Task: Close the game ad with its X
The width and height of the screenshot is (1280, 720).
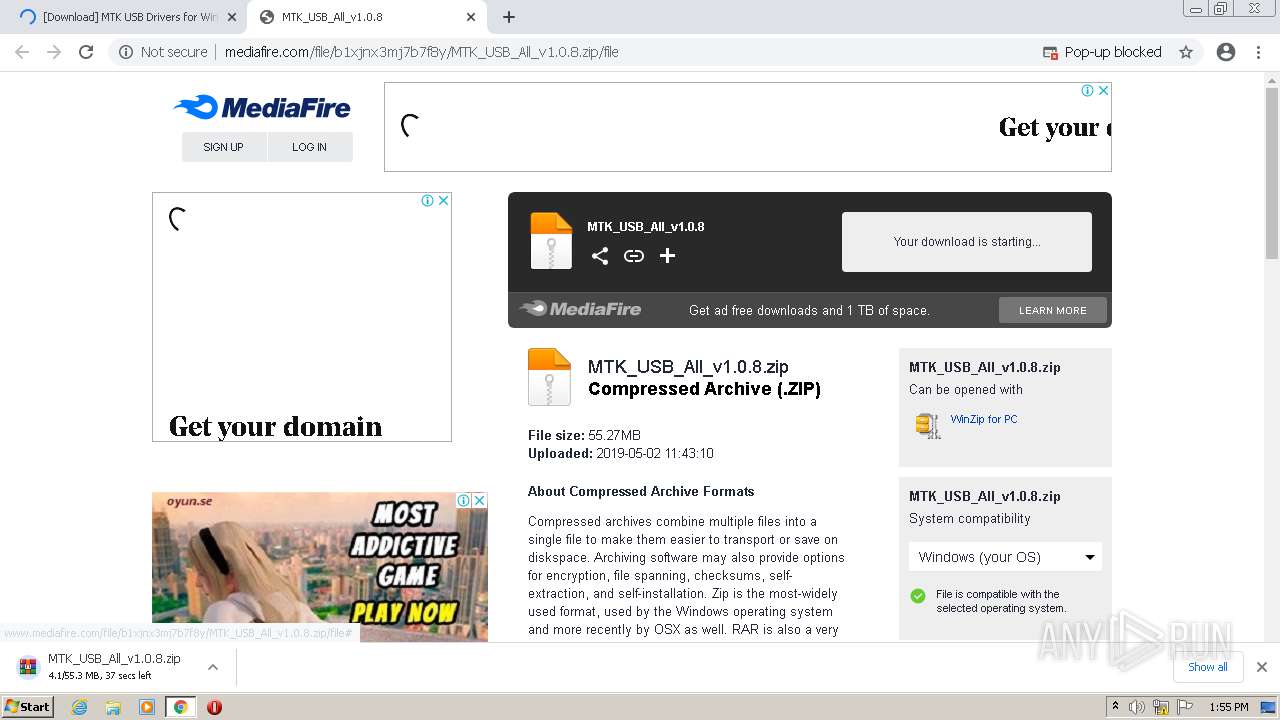Action: tap(480, 500)
